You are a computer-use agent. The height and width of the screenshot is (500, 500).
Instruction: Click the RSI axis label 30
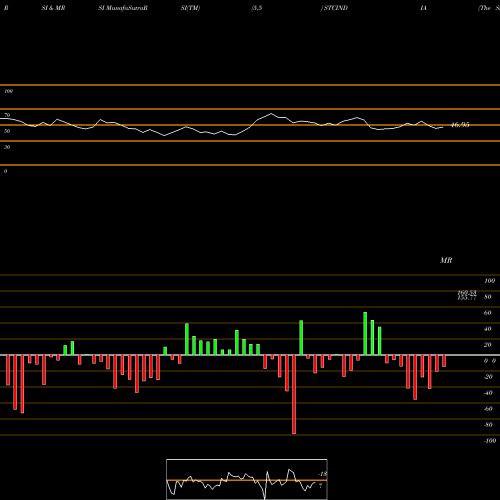click(x=7, y=147)
